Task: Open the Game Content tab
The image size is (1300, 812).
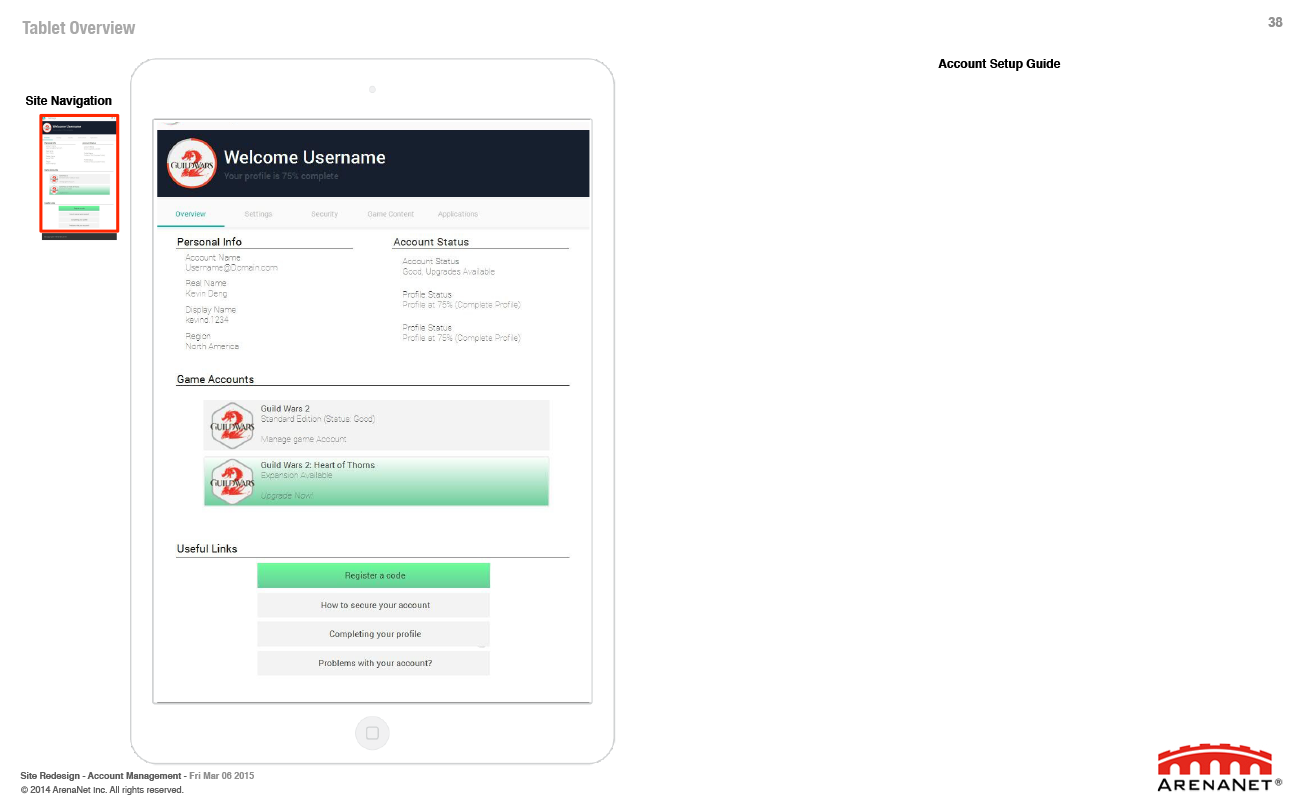Action: 390,214
